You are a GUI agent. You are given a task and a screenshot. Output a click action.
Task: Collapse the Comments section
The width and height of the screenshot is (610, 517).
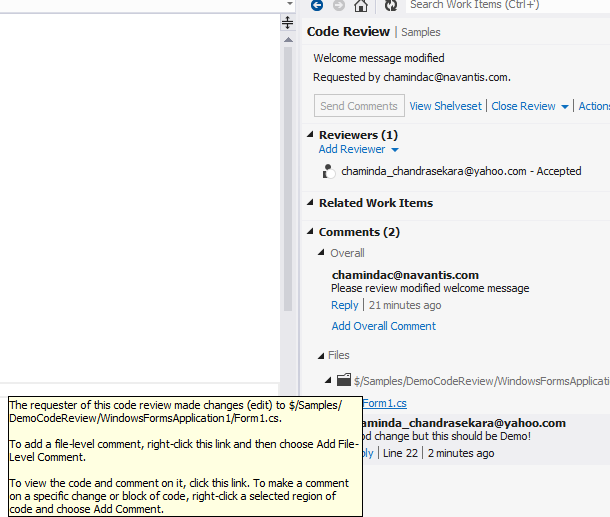click(310, 232)
